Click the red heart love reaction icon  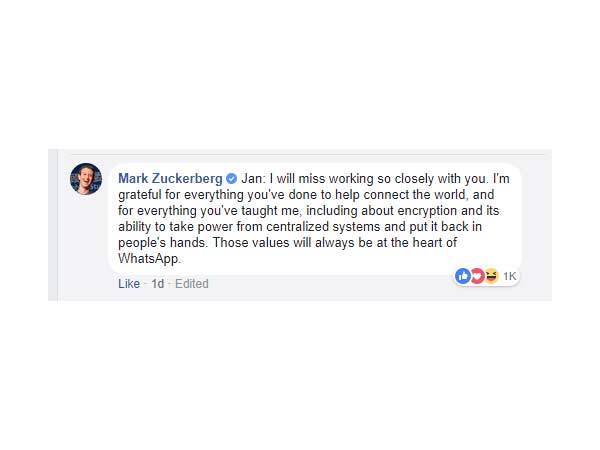(x=476, y=276)
